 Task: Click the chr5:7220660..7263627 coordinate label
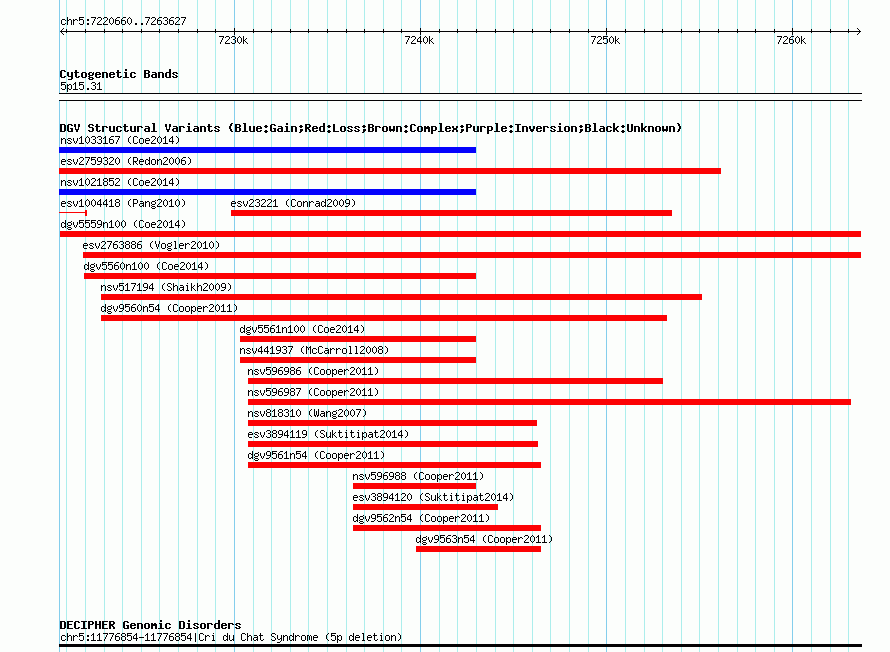(x=123, y=21)
